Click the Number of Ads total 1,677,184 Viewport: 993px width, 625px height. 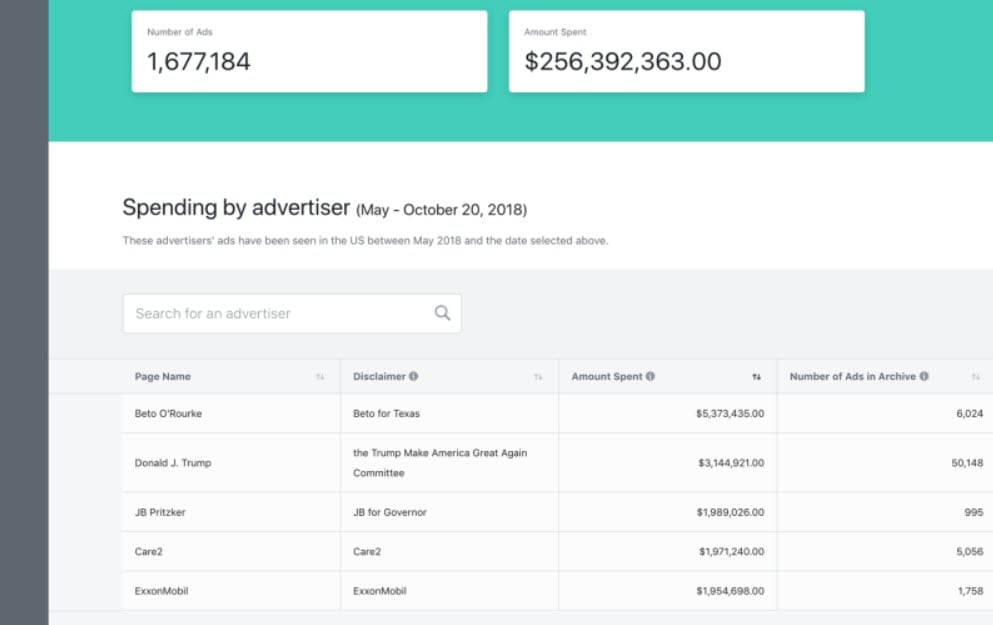199,62
